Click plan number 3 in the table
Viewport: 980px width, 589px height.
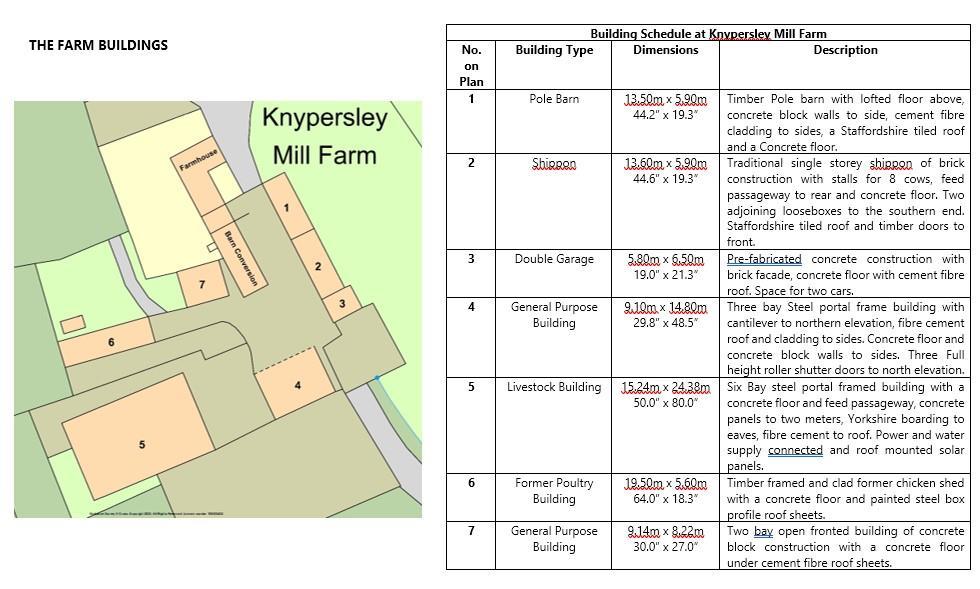(471, 258)
